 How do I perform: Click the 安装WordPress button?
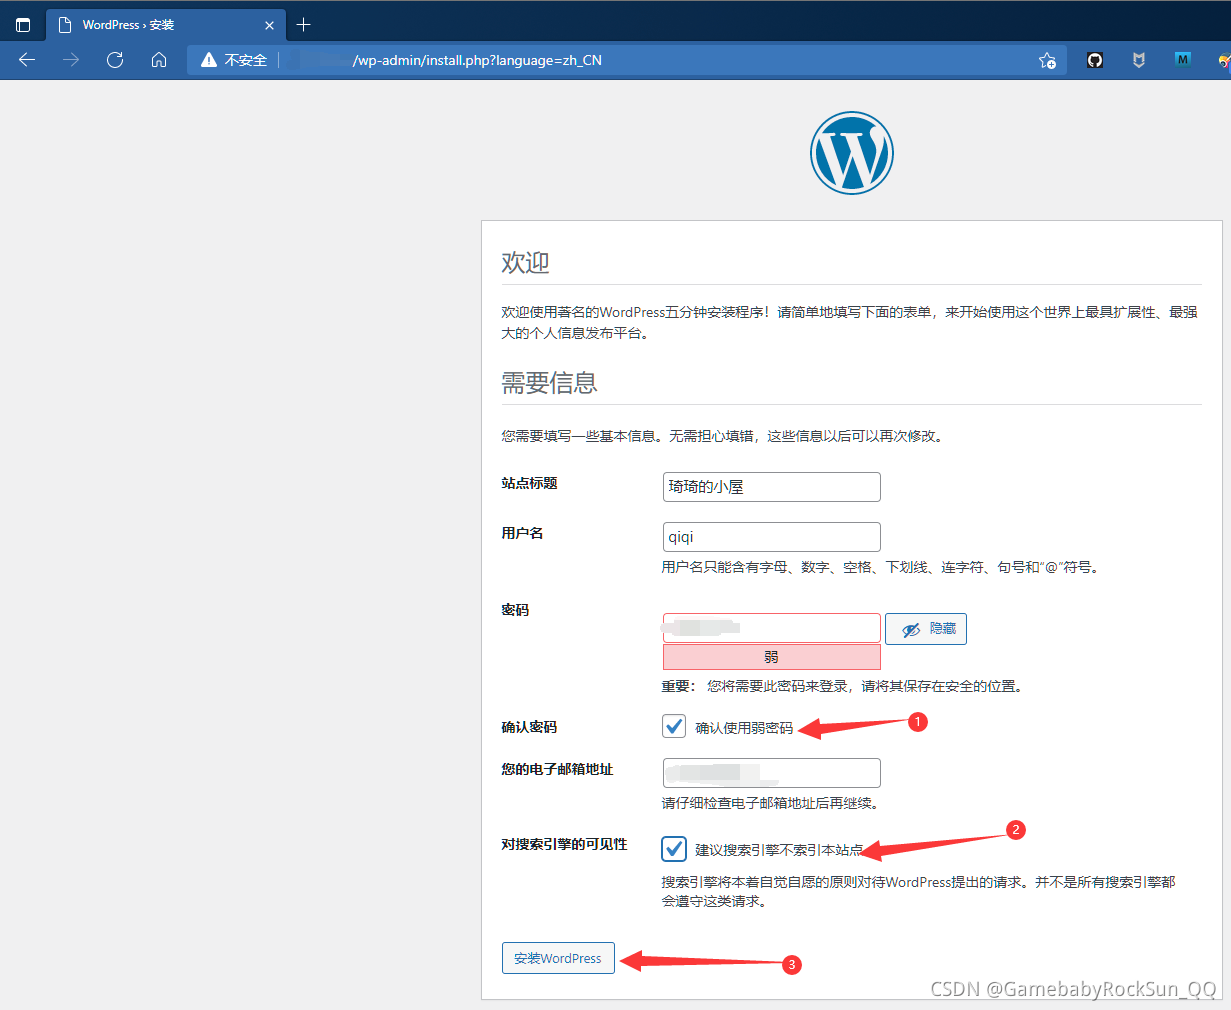pyautogui.click(x=558, y=958)
